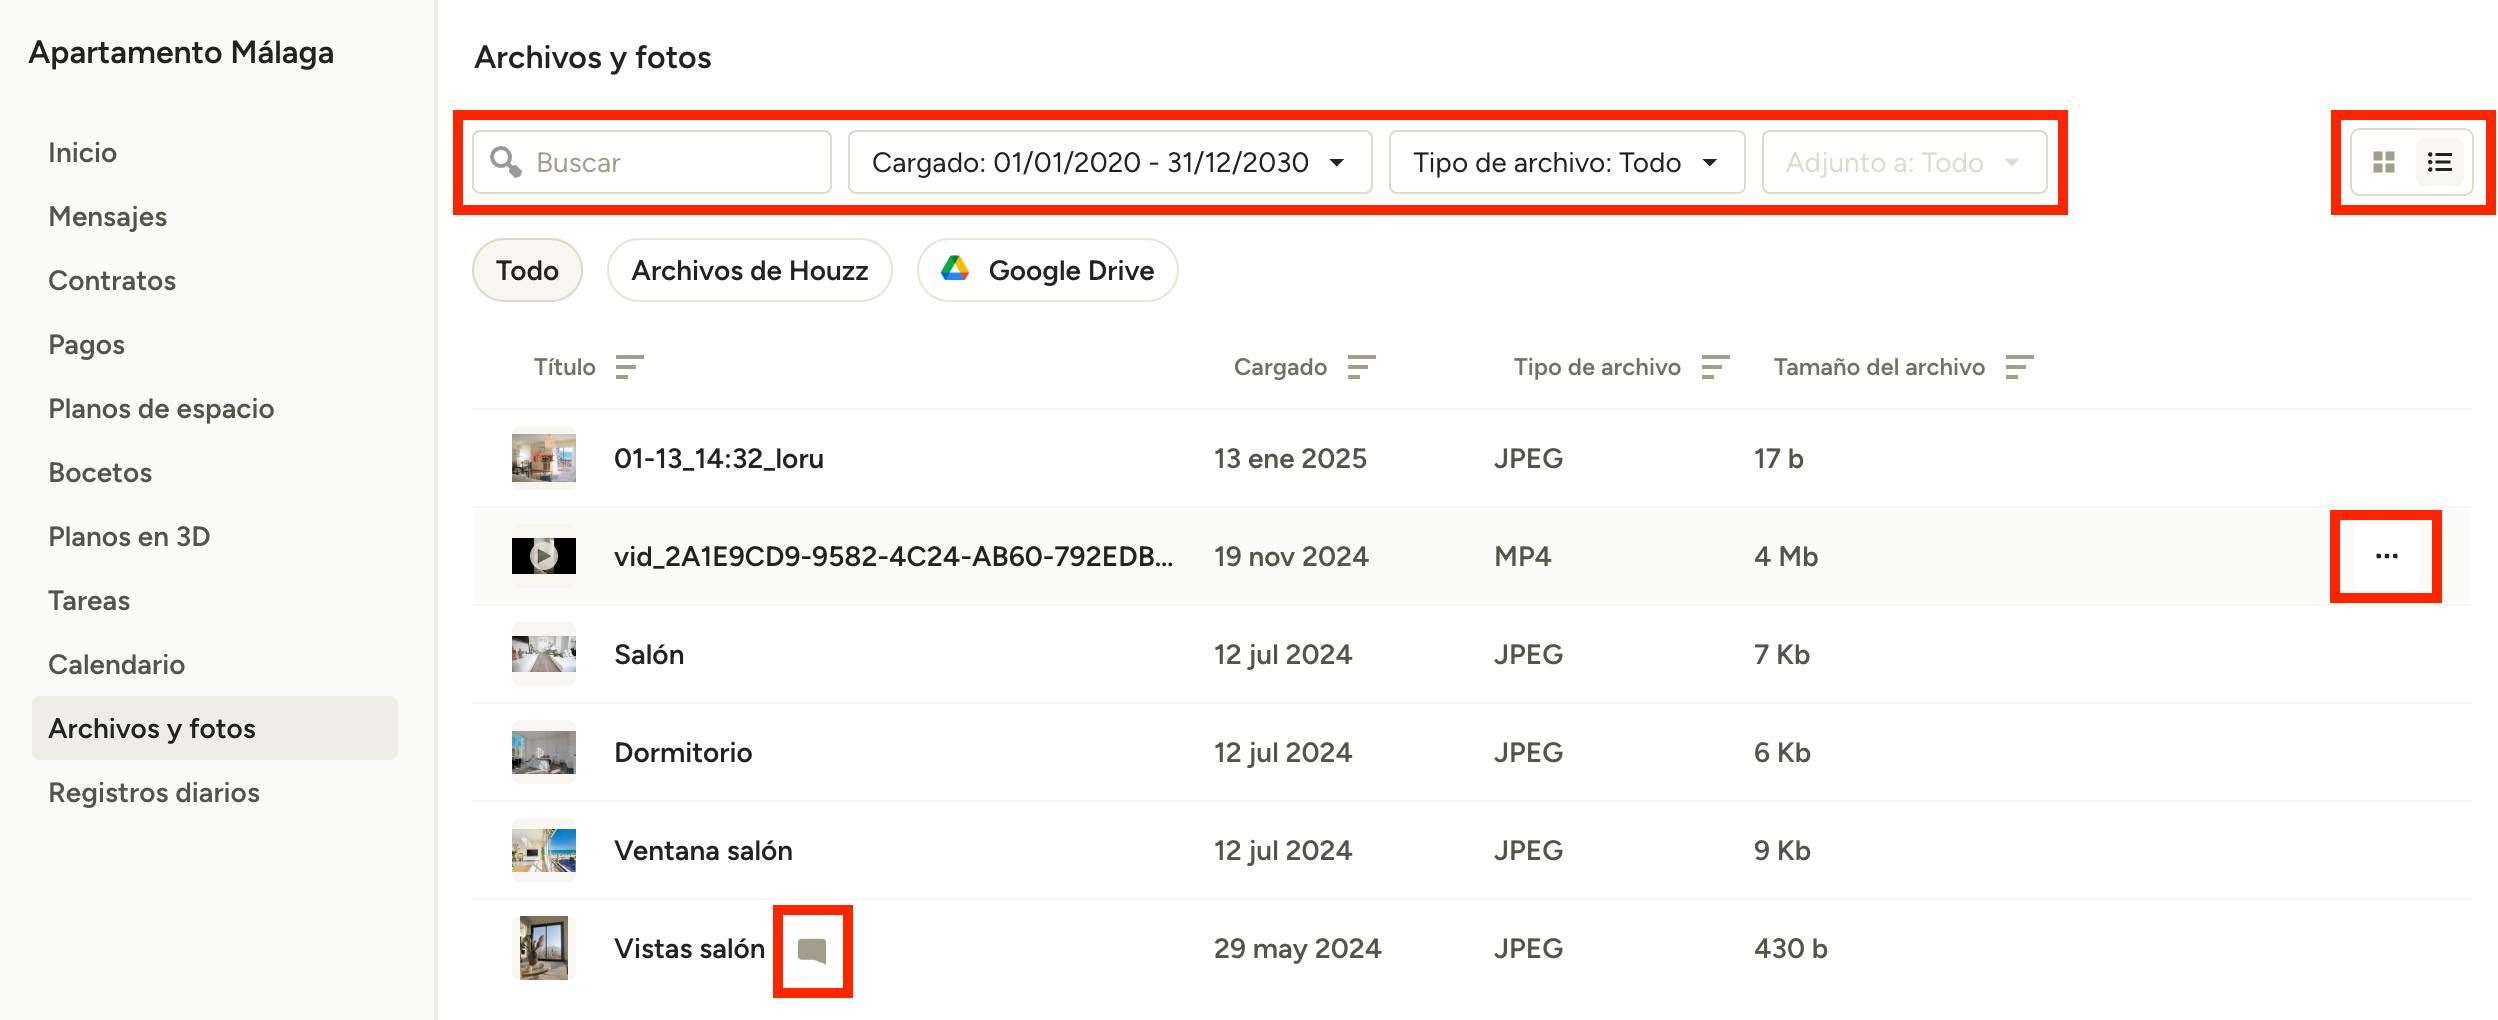Image resolution: width=2498 pixels, height=1020 pixels.
Task: Go to Mensajes in the sidebar
Action: pos(108,217)
